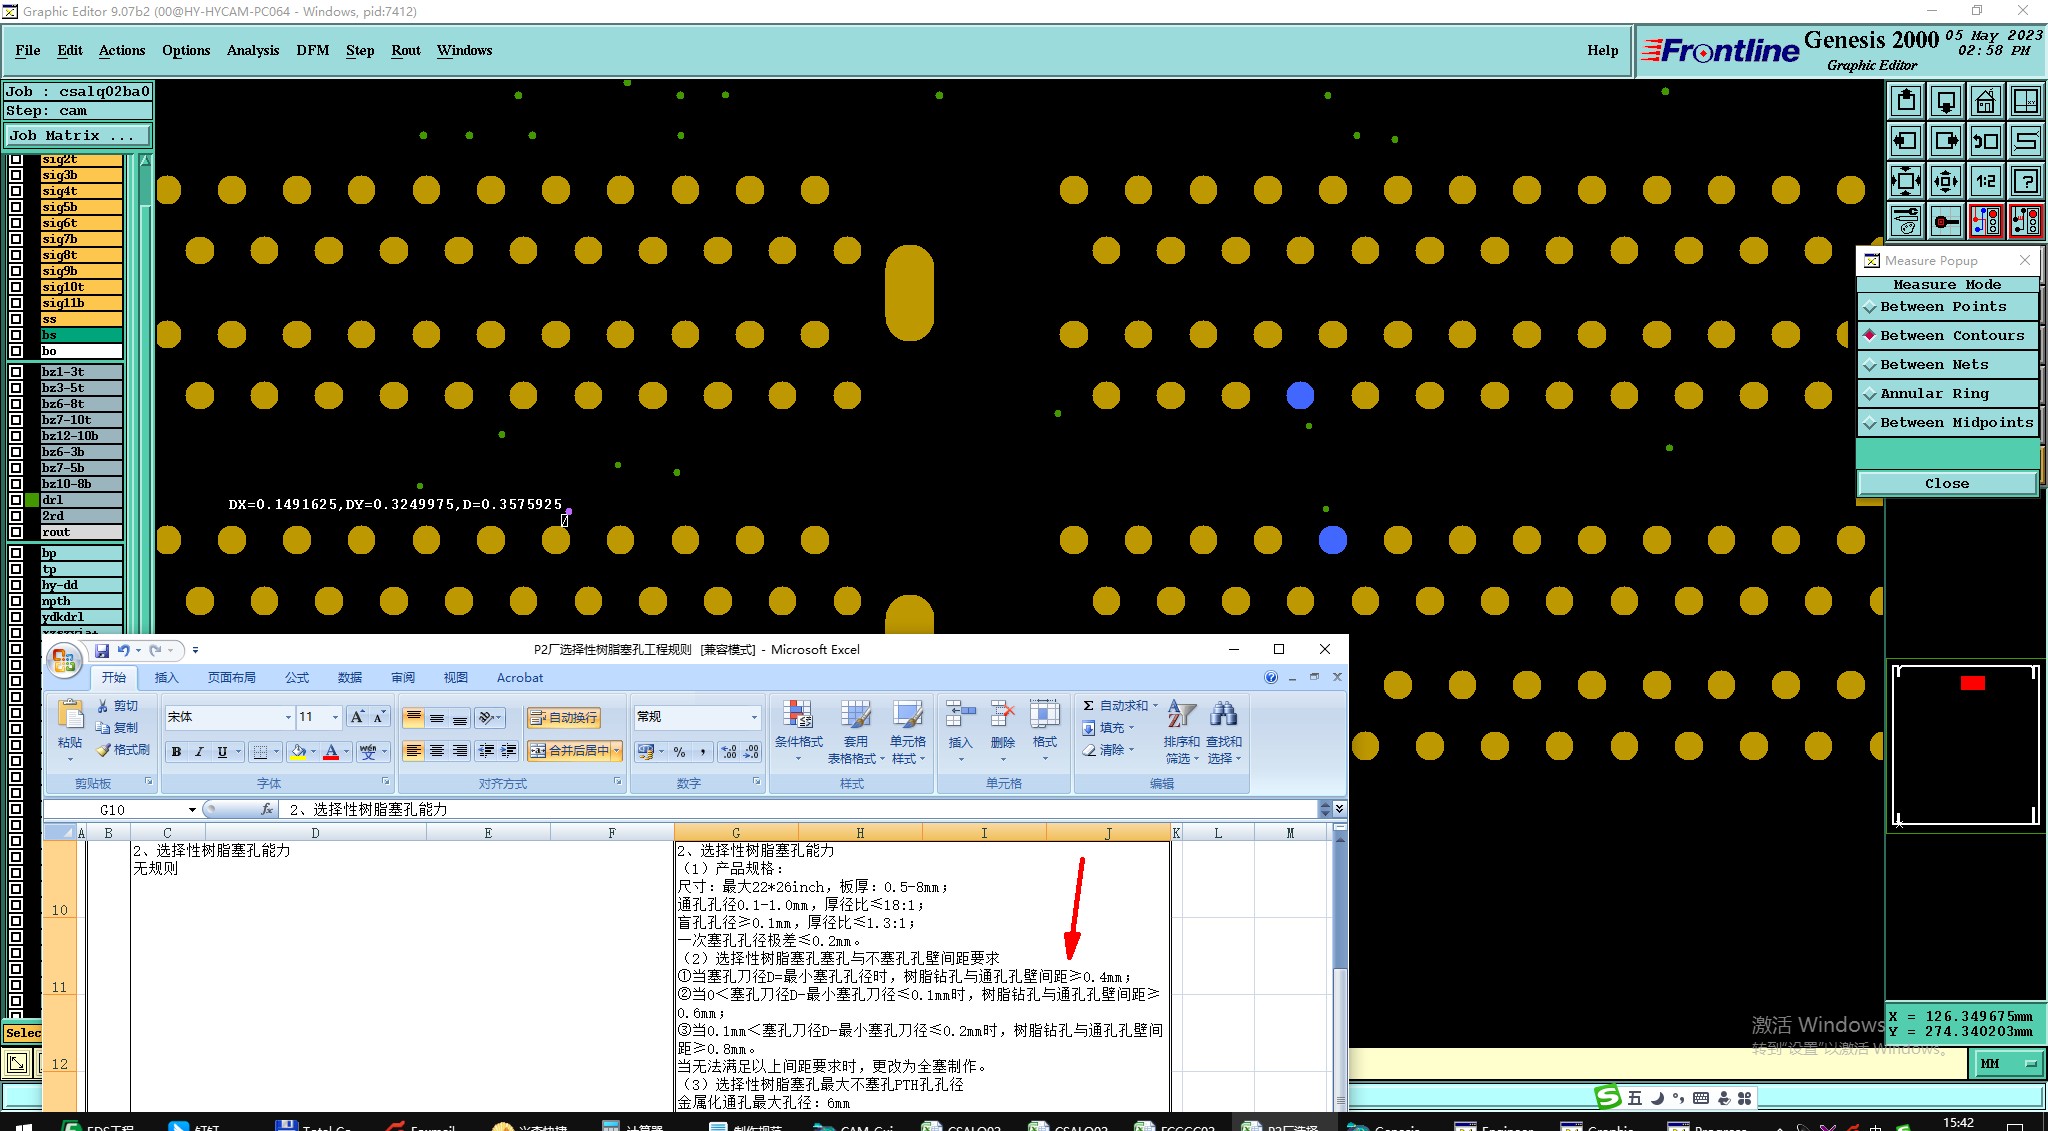This screenshot has width=2048, height=1131.
Task: Toggle visibility checkbox for layer sig5b
Action: [16, 207]
